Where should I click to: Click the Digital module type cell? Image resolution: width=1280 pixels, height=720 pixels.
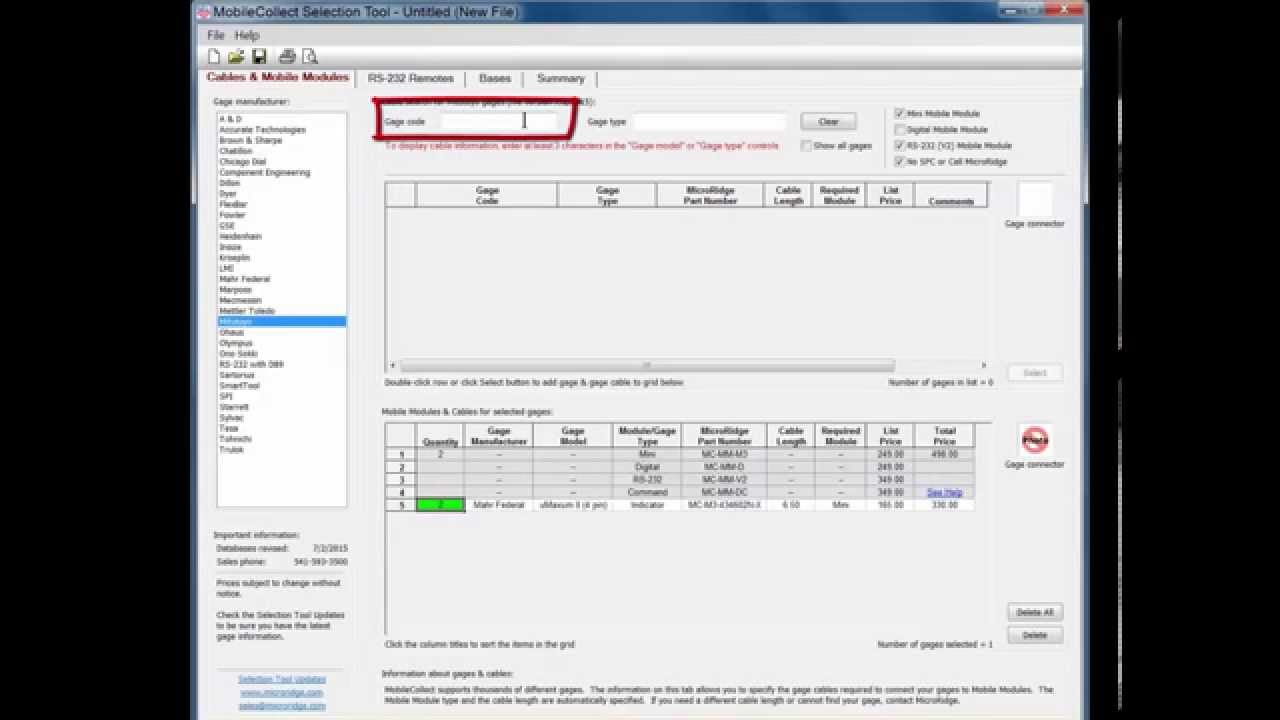click(648, 468)
